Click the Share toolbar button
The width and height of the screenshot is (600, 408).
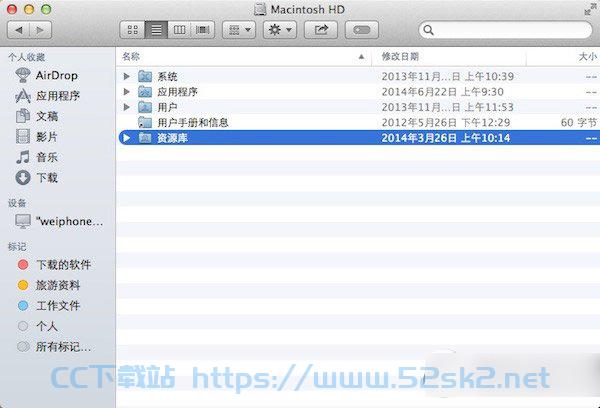point(321,30)
